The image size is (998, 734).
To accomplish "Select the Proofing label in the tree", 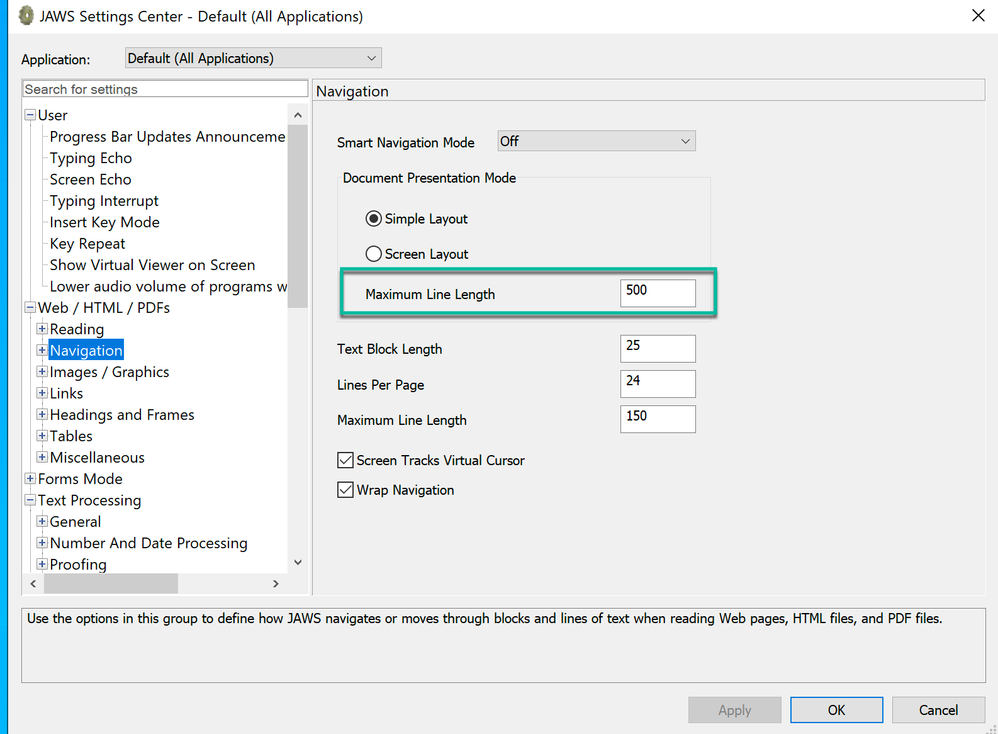I will click(x=78, y=564).
